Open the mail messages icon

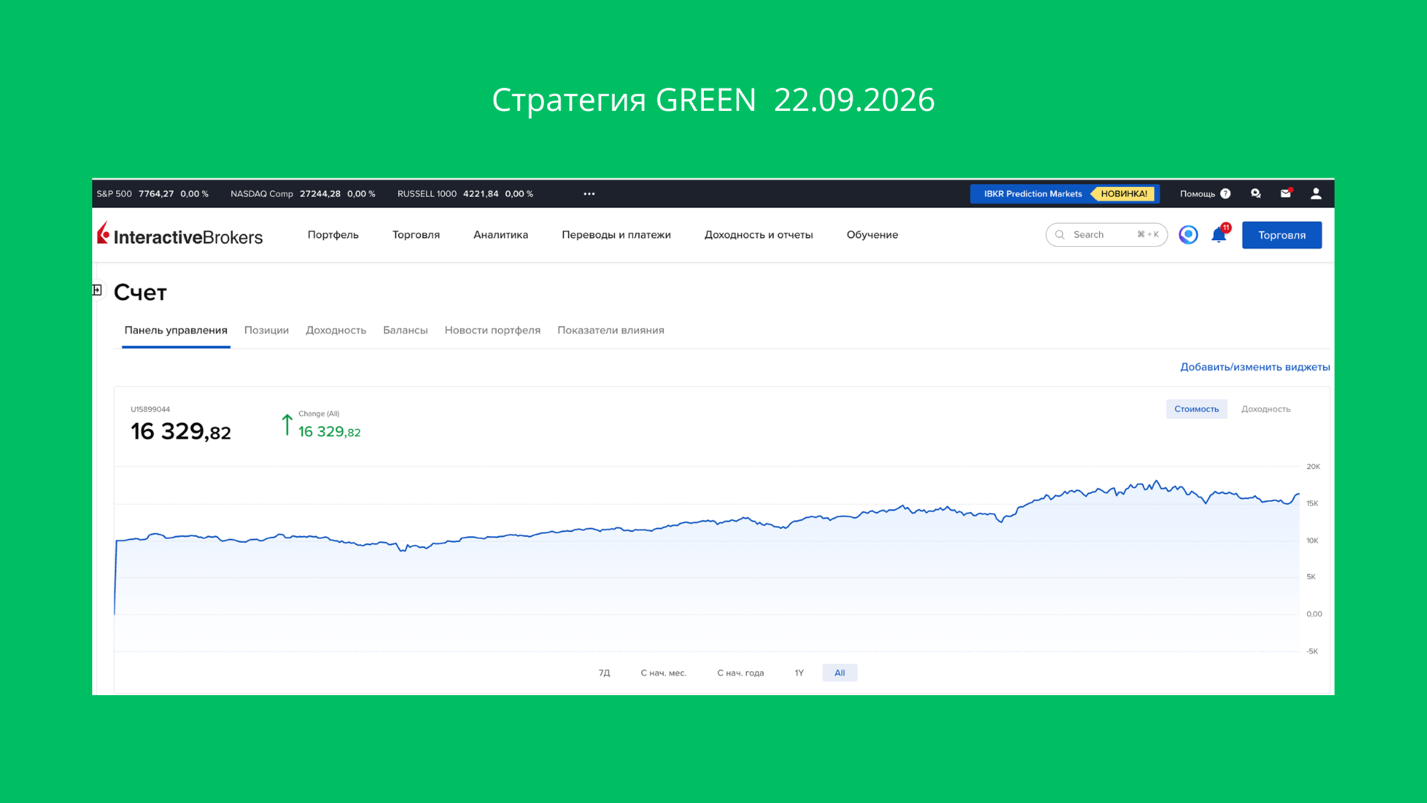[1286, 193]
